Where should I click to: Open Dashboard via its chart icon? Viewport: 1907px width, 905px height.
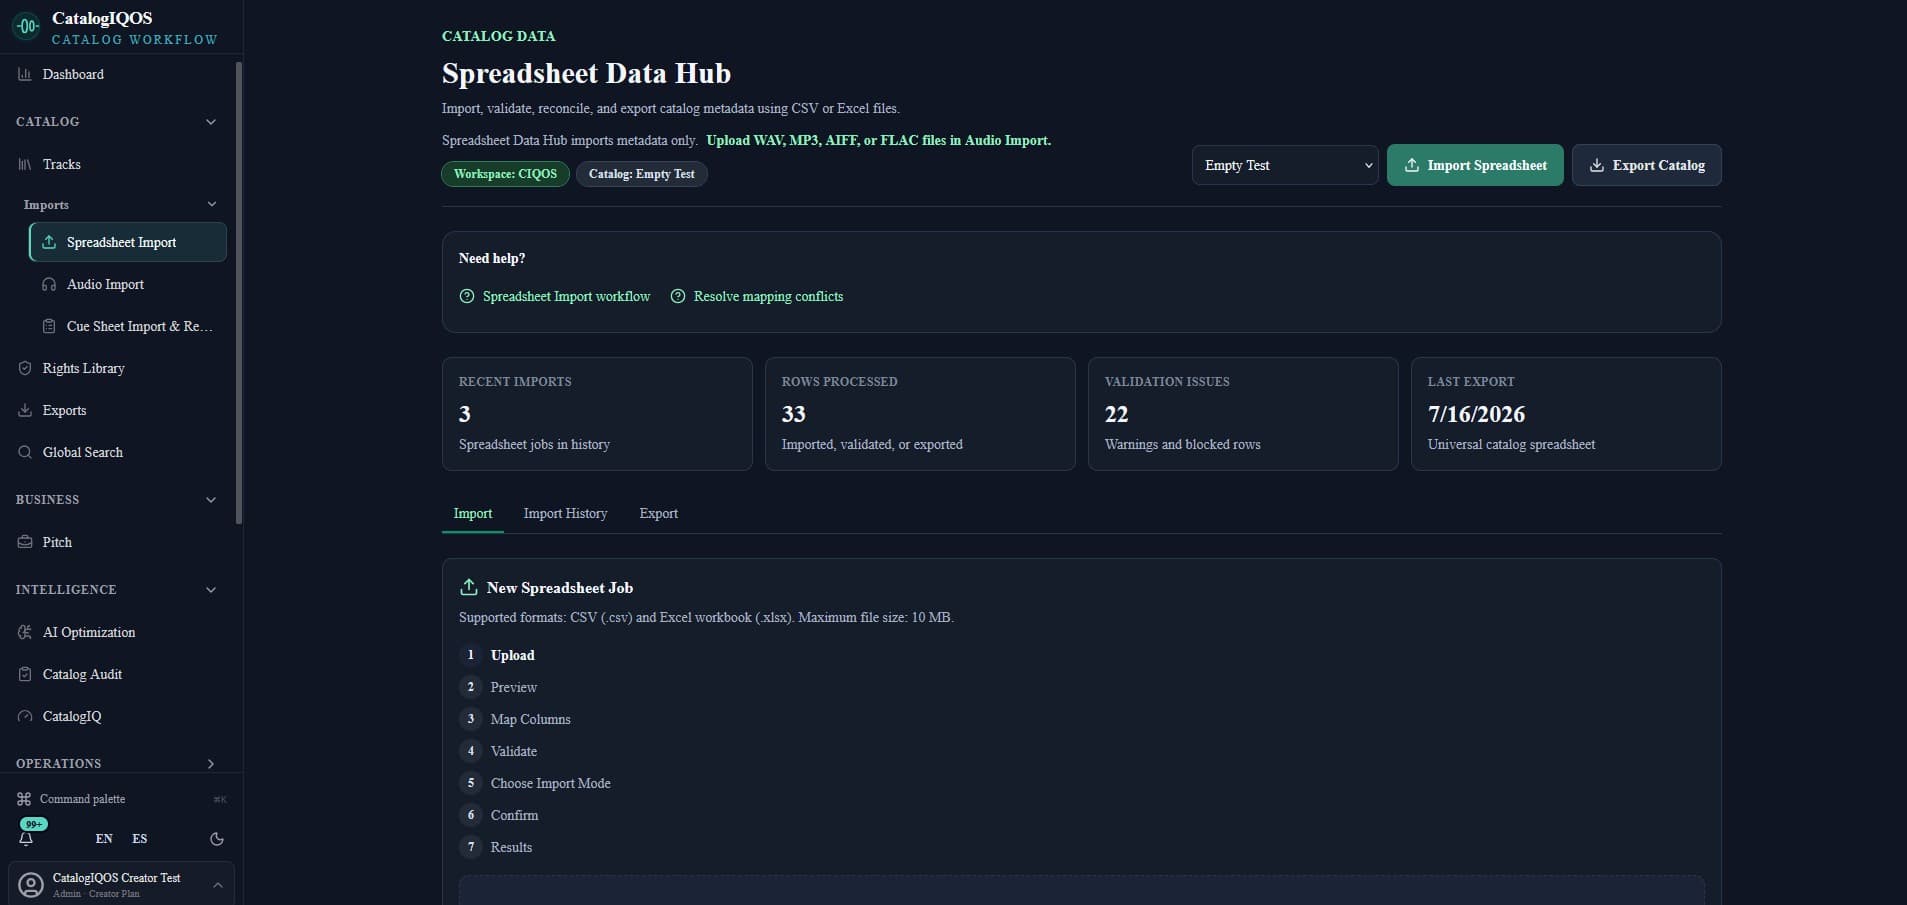25,75
